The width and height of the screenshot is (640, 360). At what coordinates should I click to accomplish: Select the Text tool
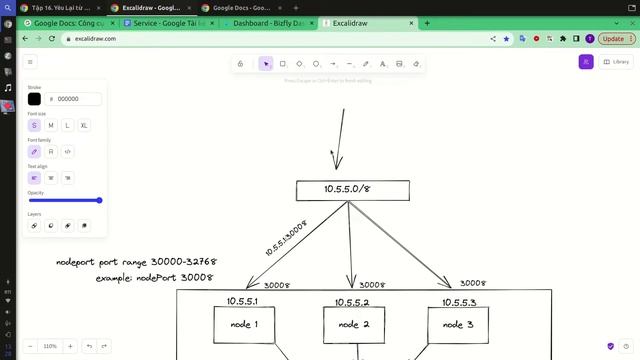(382, 64)
